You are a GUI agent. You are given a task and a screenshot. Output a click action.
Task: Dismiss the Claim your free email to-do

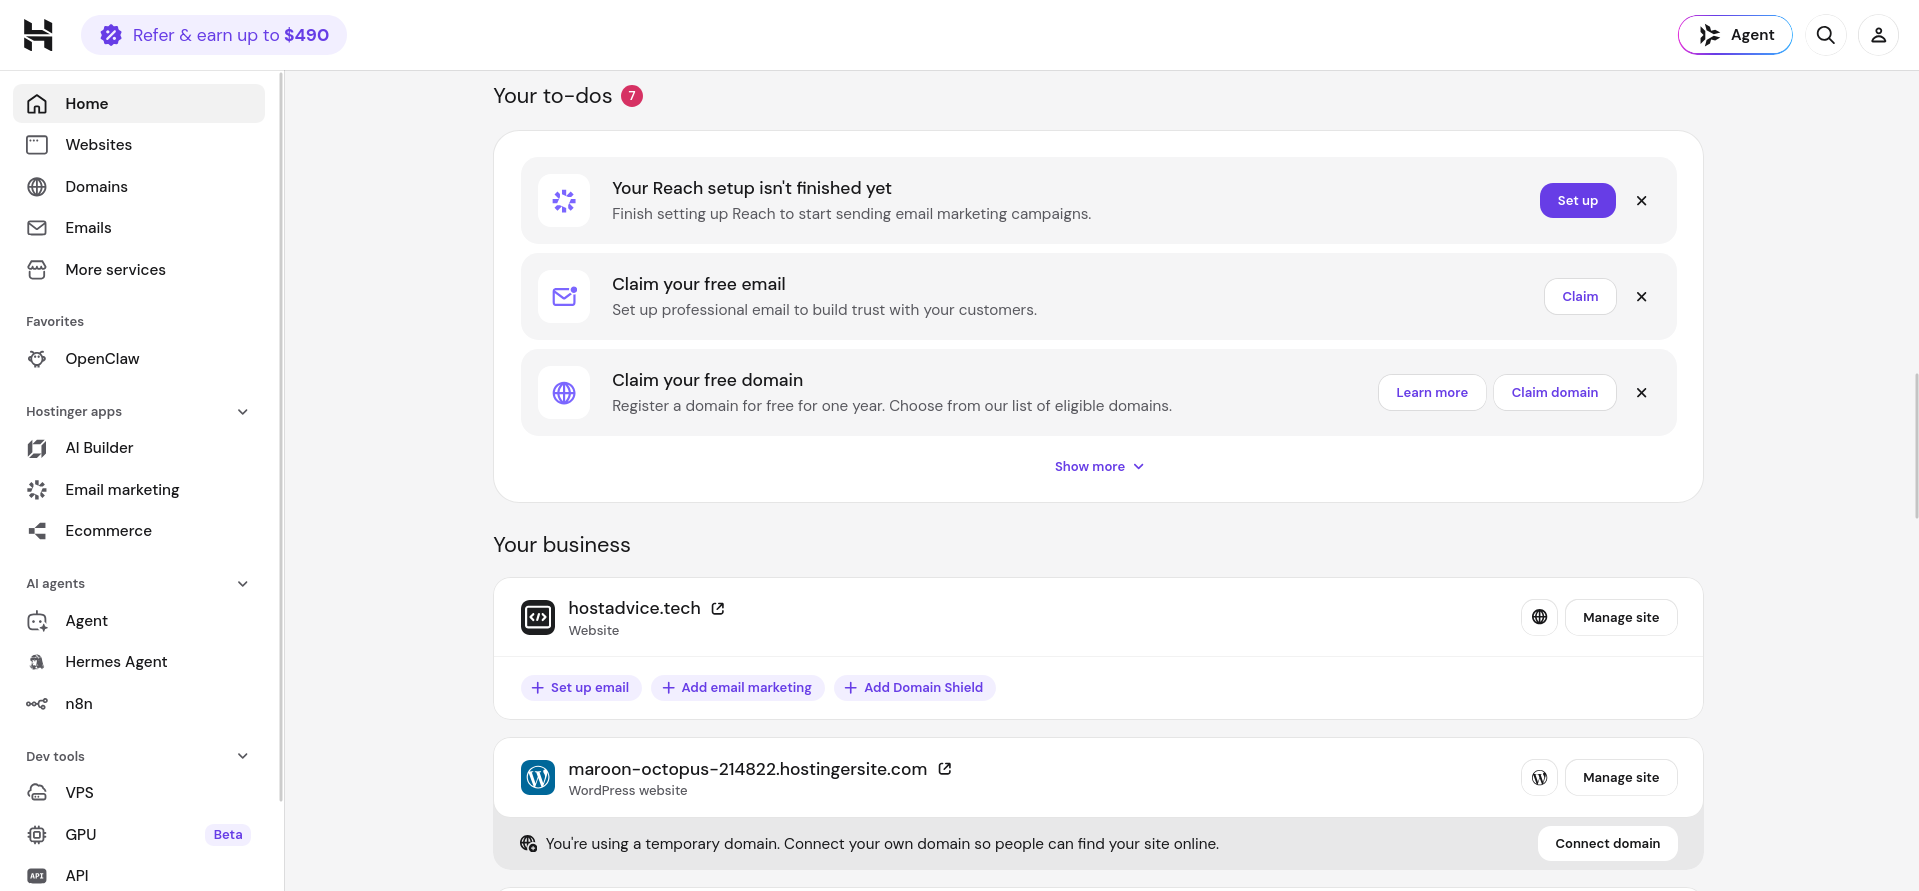point(1641,297)
